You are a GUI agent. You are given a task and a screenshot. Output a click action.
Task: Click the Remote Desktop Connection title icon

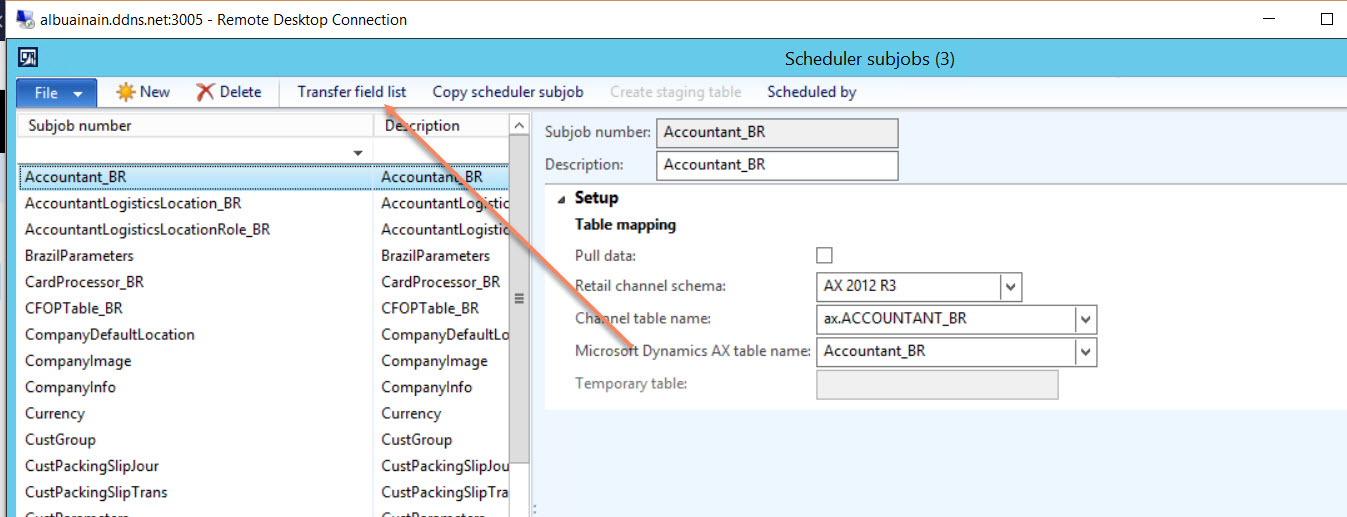click(24, 19)
